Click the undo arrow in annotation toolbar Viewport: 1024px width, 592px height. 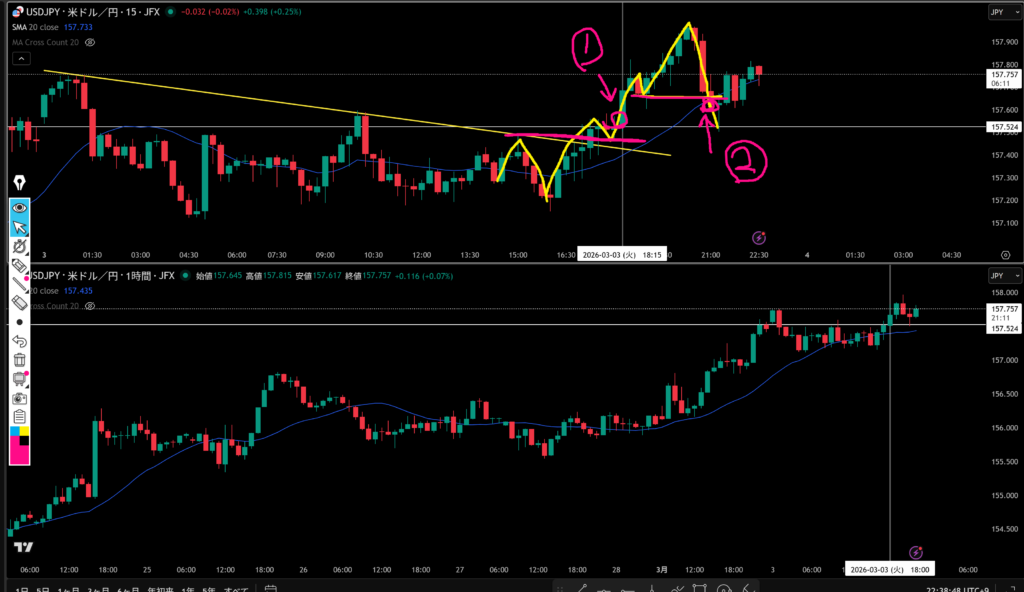(x=19, y=341)
